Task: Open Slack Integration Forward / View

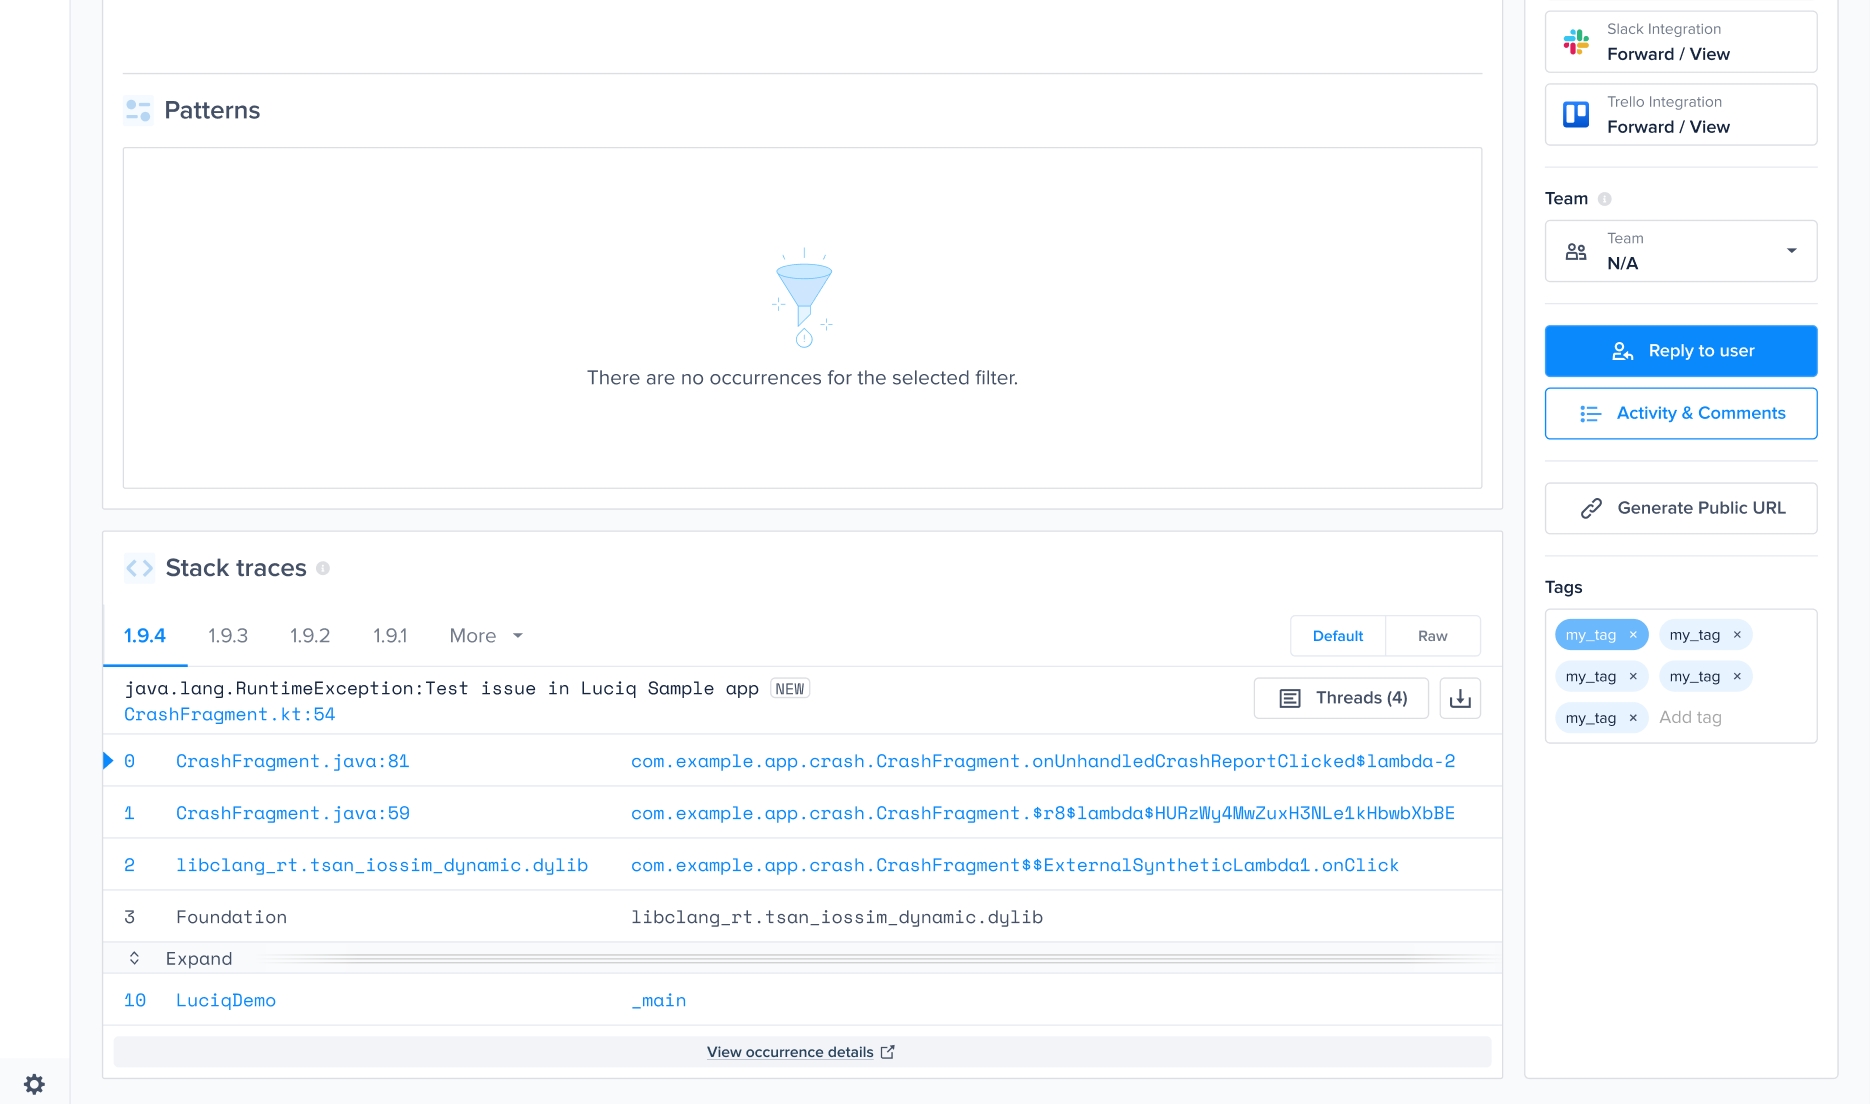Action: tap(1680, 42)
